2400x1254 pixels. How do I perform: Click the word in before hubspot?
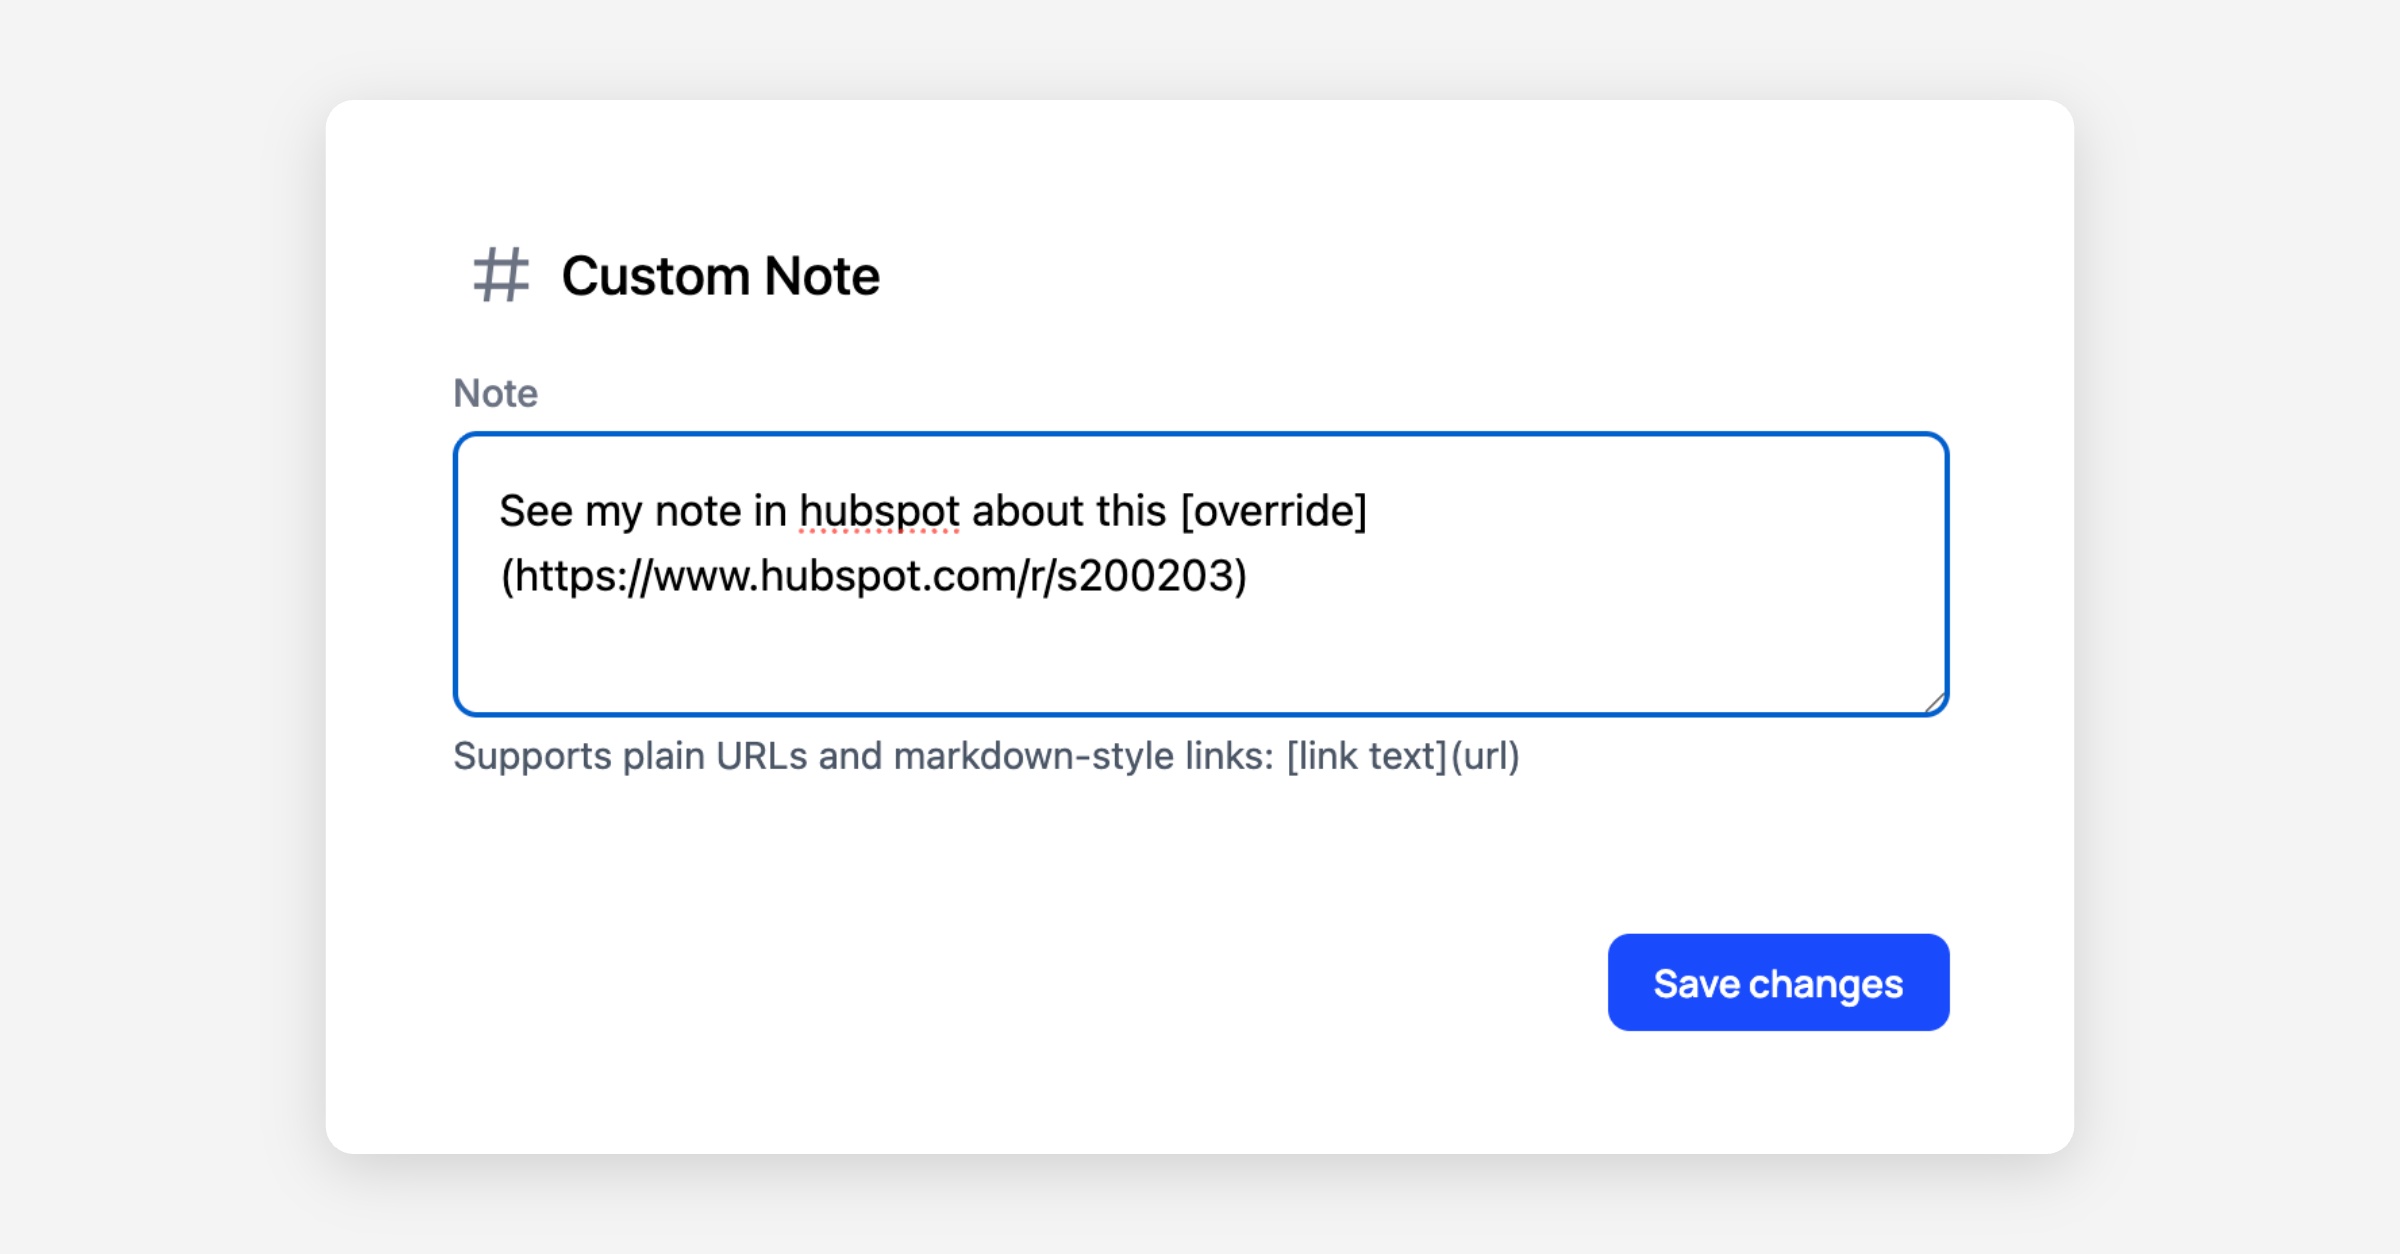pyautogui.click(x=770, y=512)
